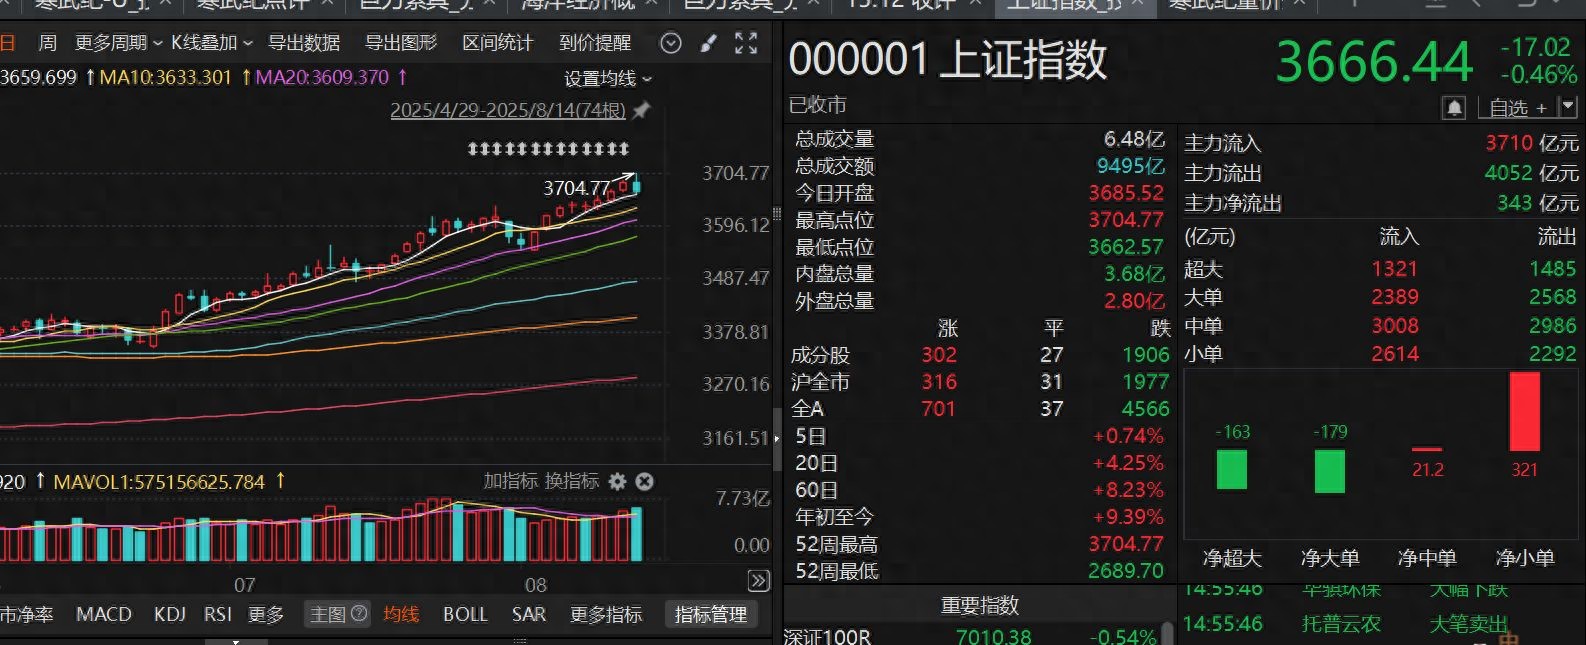Close the volume indicator panel

coord(645,481)
